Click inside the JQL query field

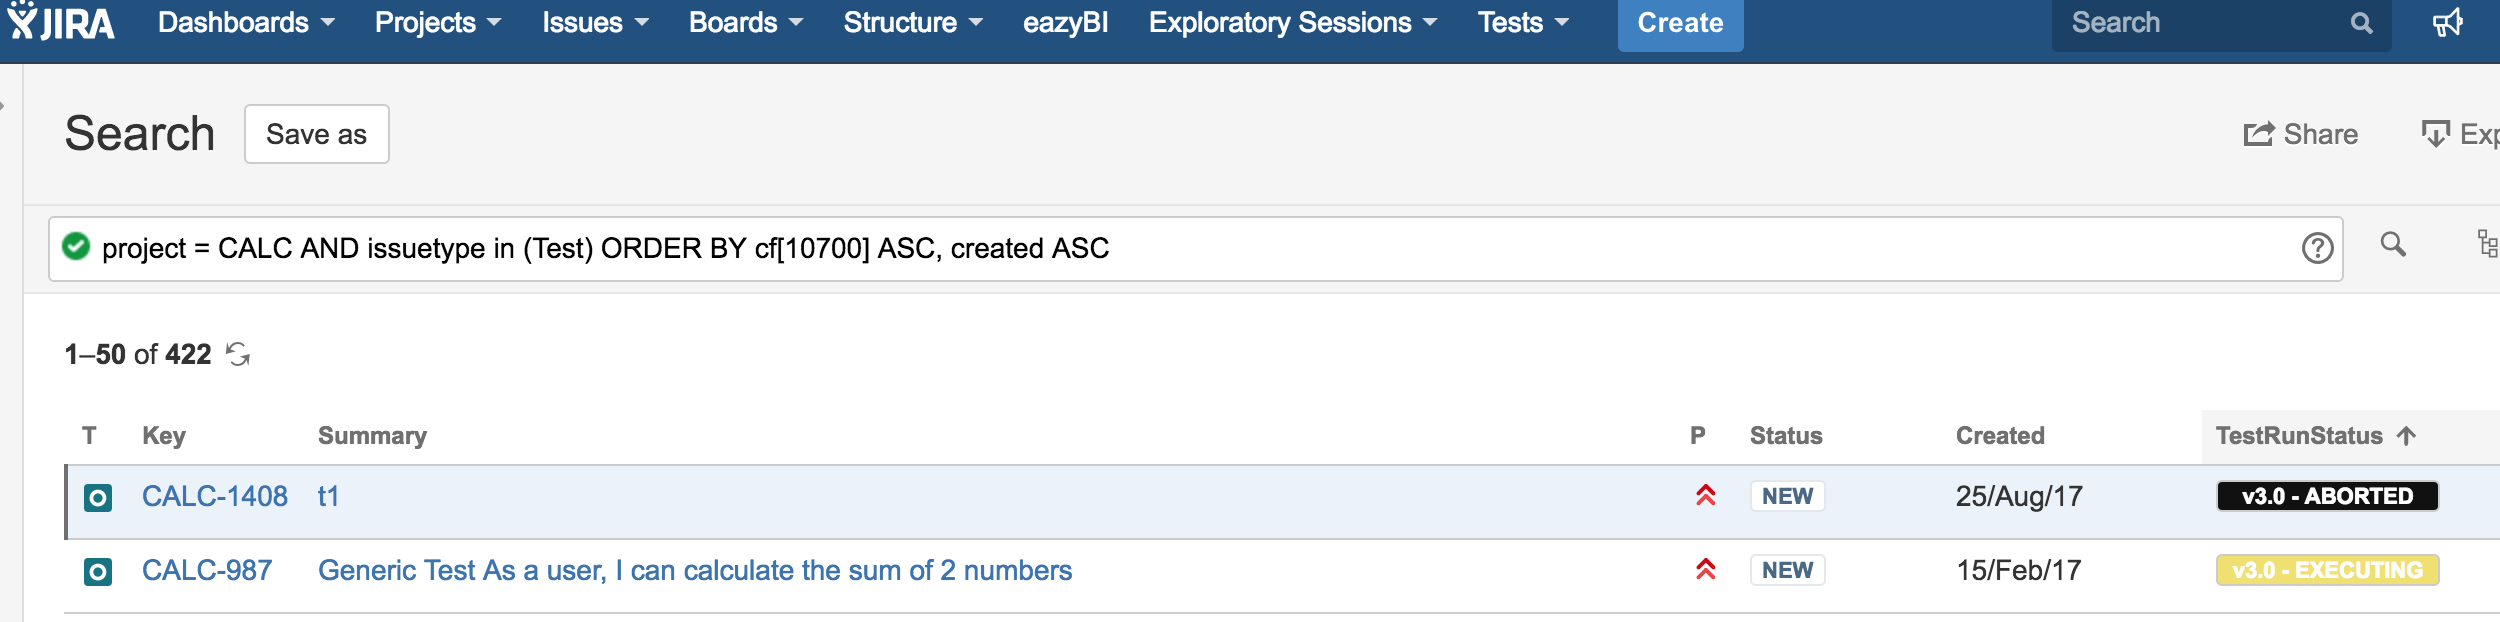[x=1195, y=249]
